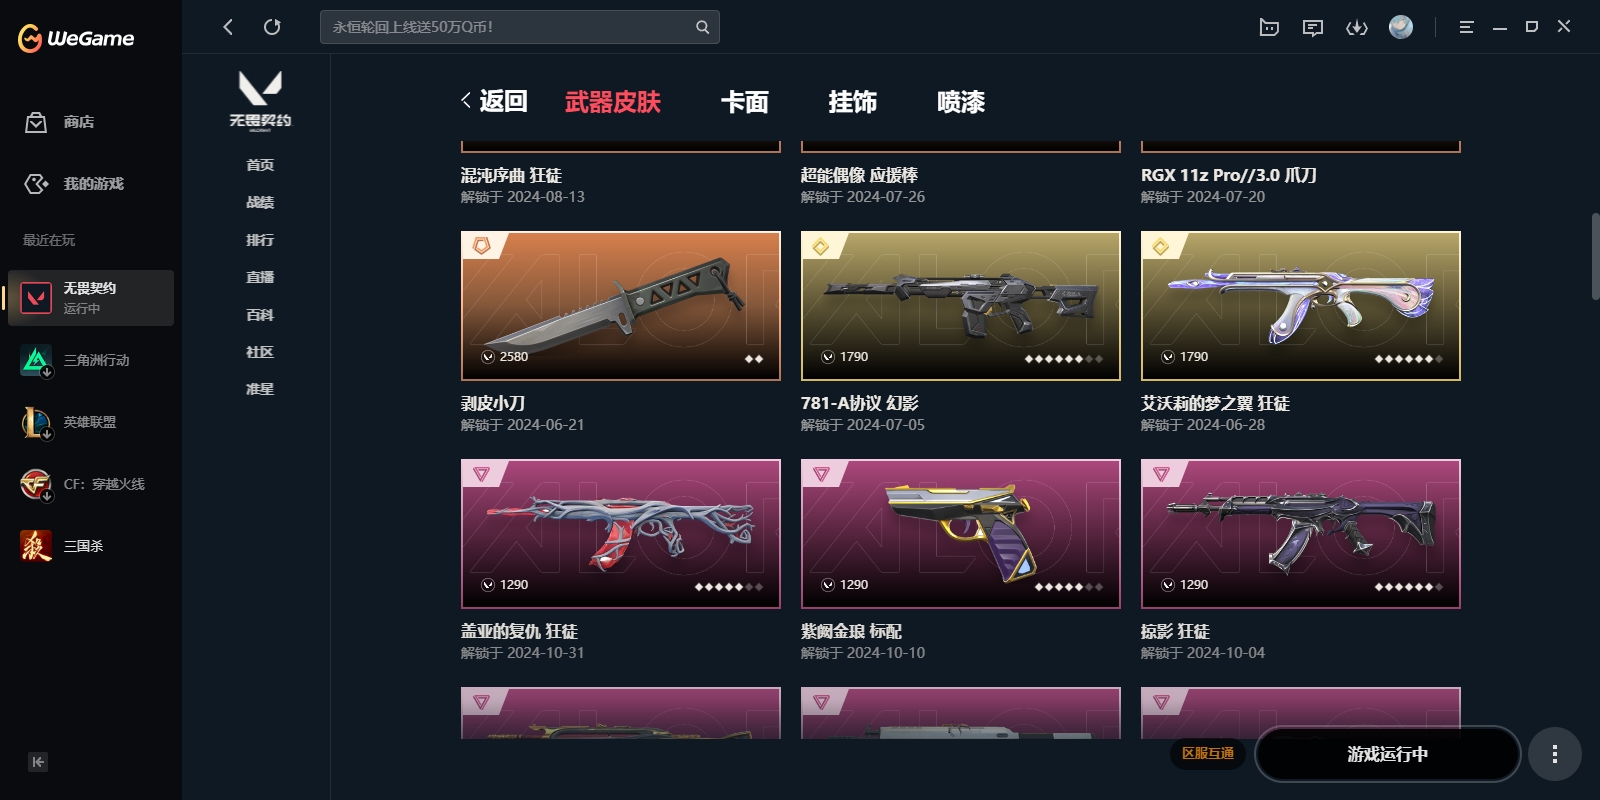The width and height of the screenshot is (1600, 800).
Task: Open 战绩 in the Valorant menu
Action: coord(260,202)
